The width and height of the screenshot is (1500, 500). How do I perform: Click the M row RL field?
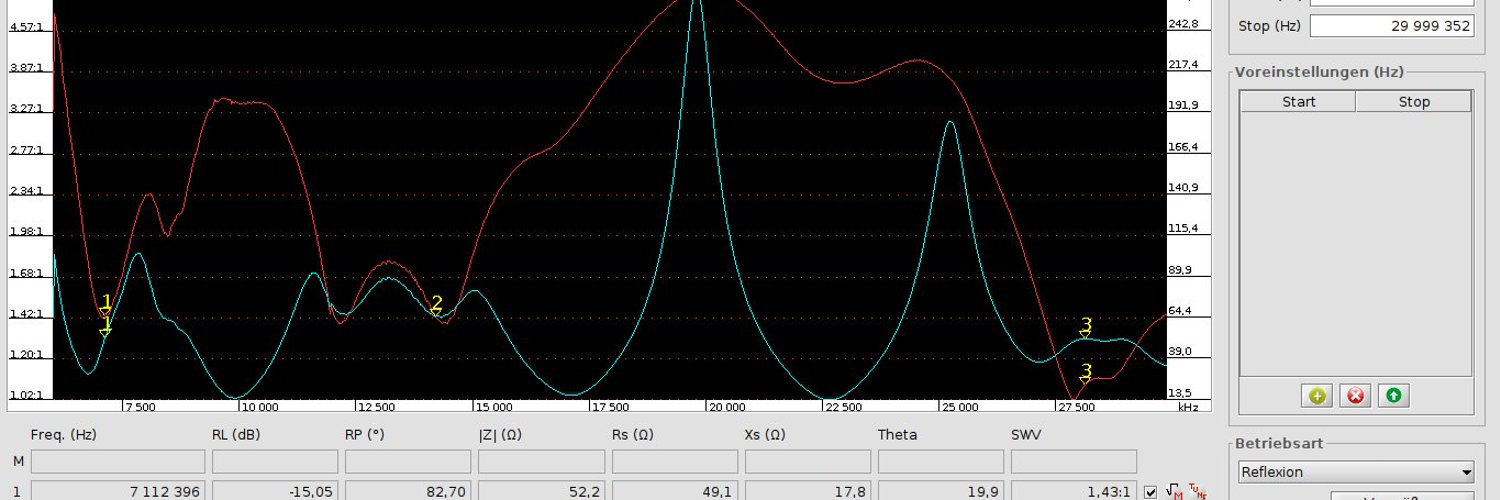pyautogui.click(x=275, y=461)
